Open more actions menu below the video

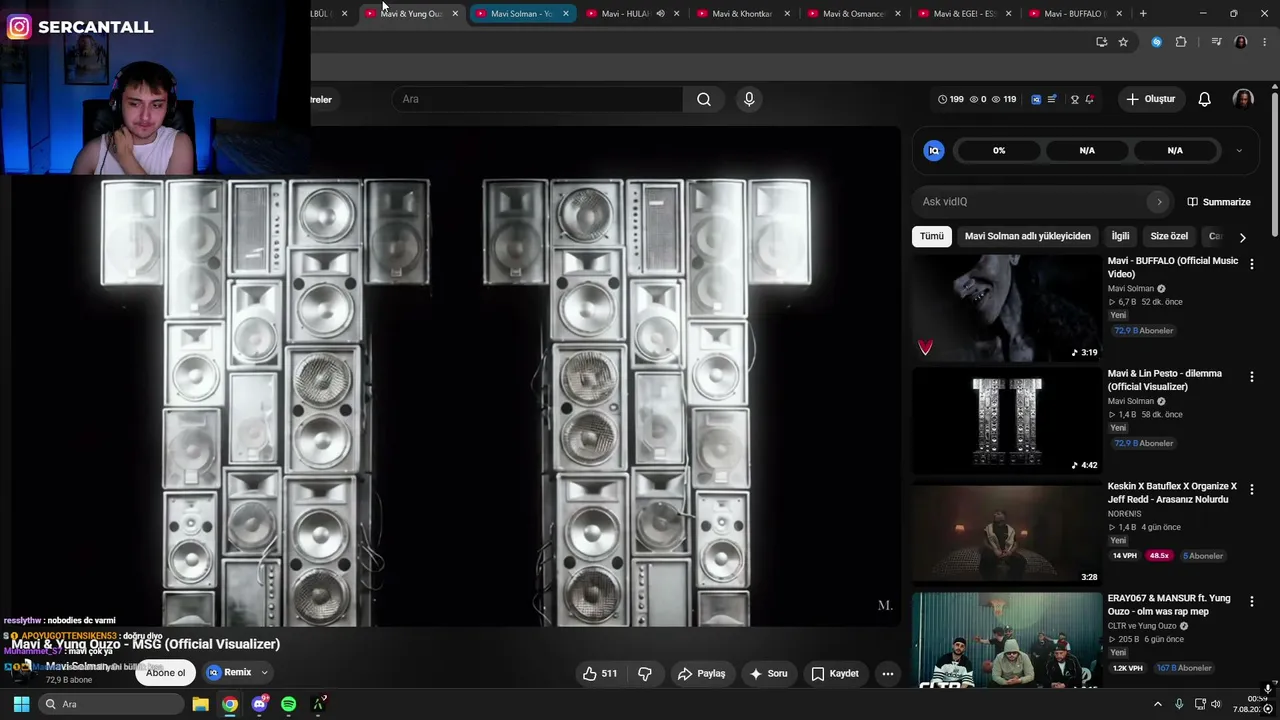tap(887, 674)
